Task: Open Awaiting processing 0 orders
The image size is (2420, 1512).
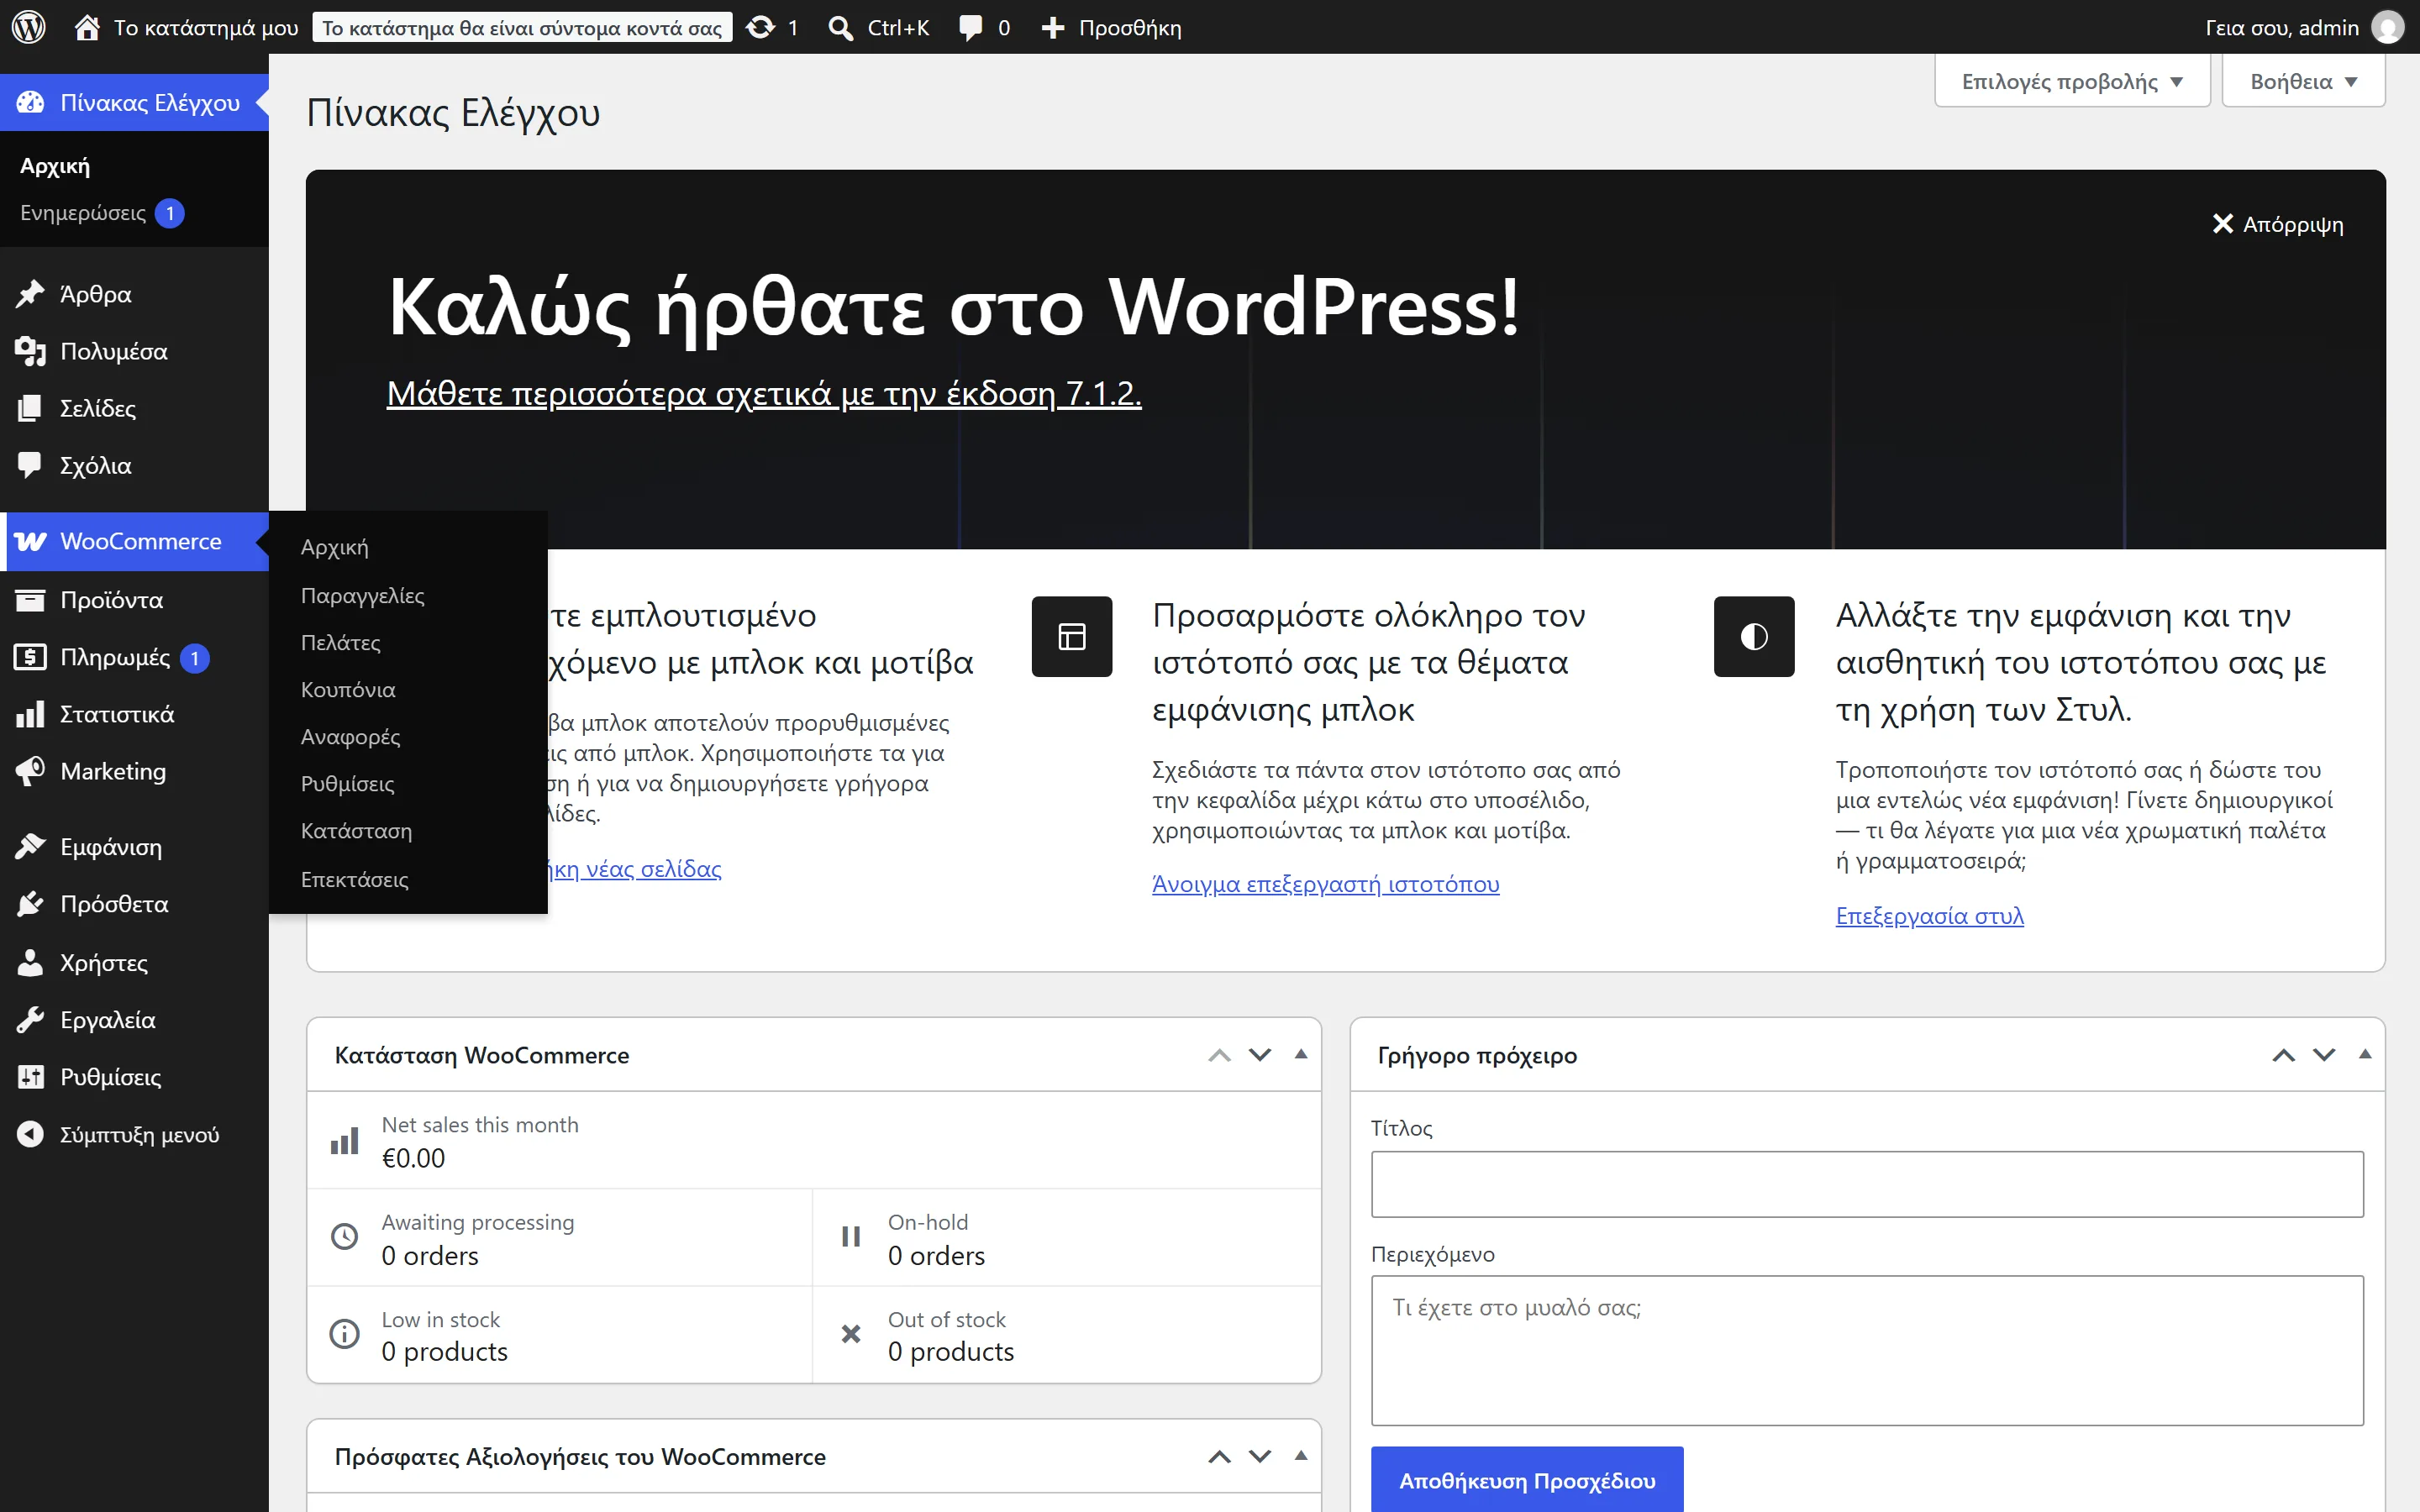Action: coord(560,1238)
